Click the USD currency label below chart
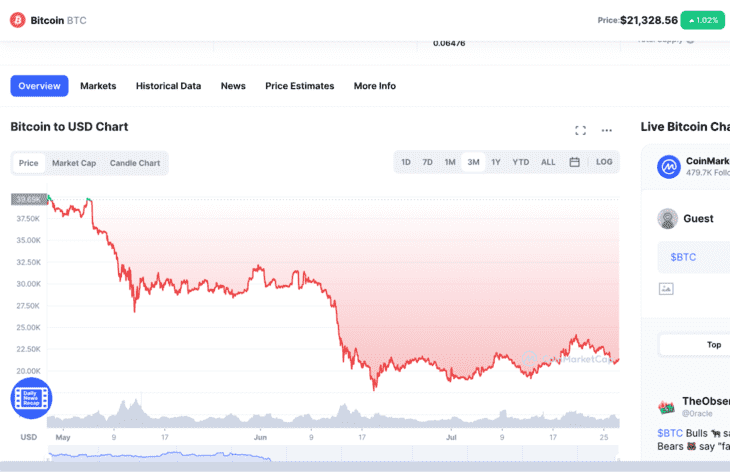The height and width of the screenshot is (472, 730). pyautogui.click(x=29, y=437)
